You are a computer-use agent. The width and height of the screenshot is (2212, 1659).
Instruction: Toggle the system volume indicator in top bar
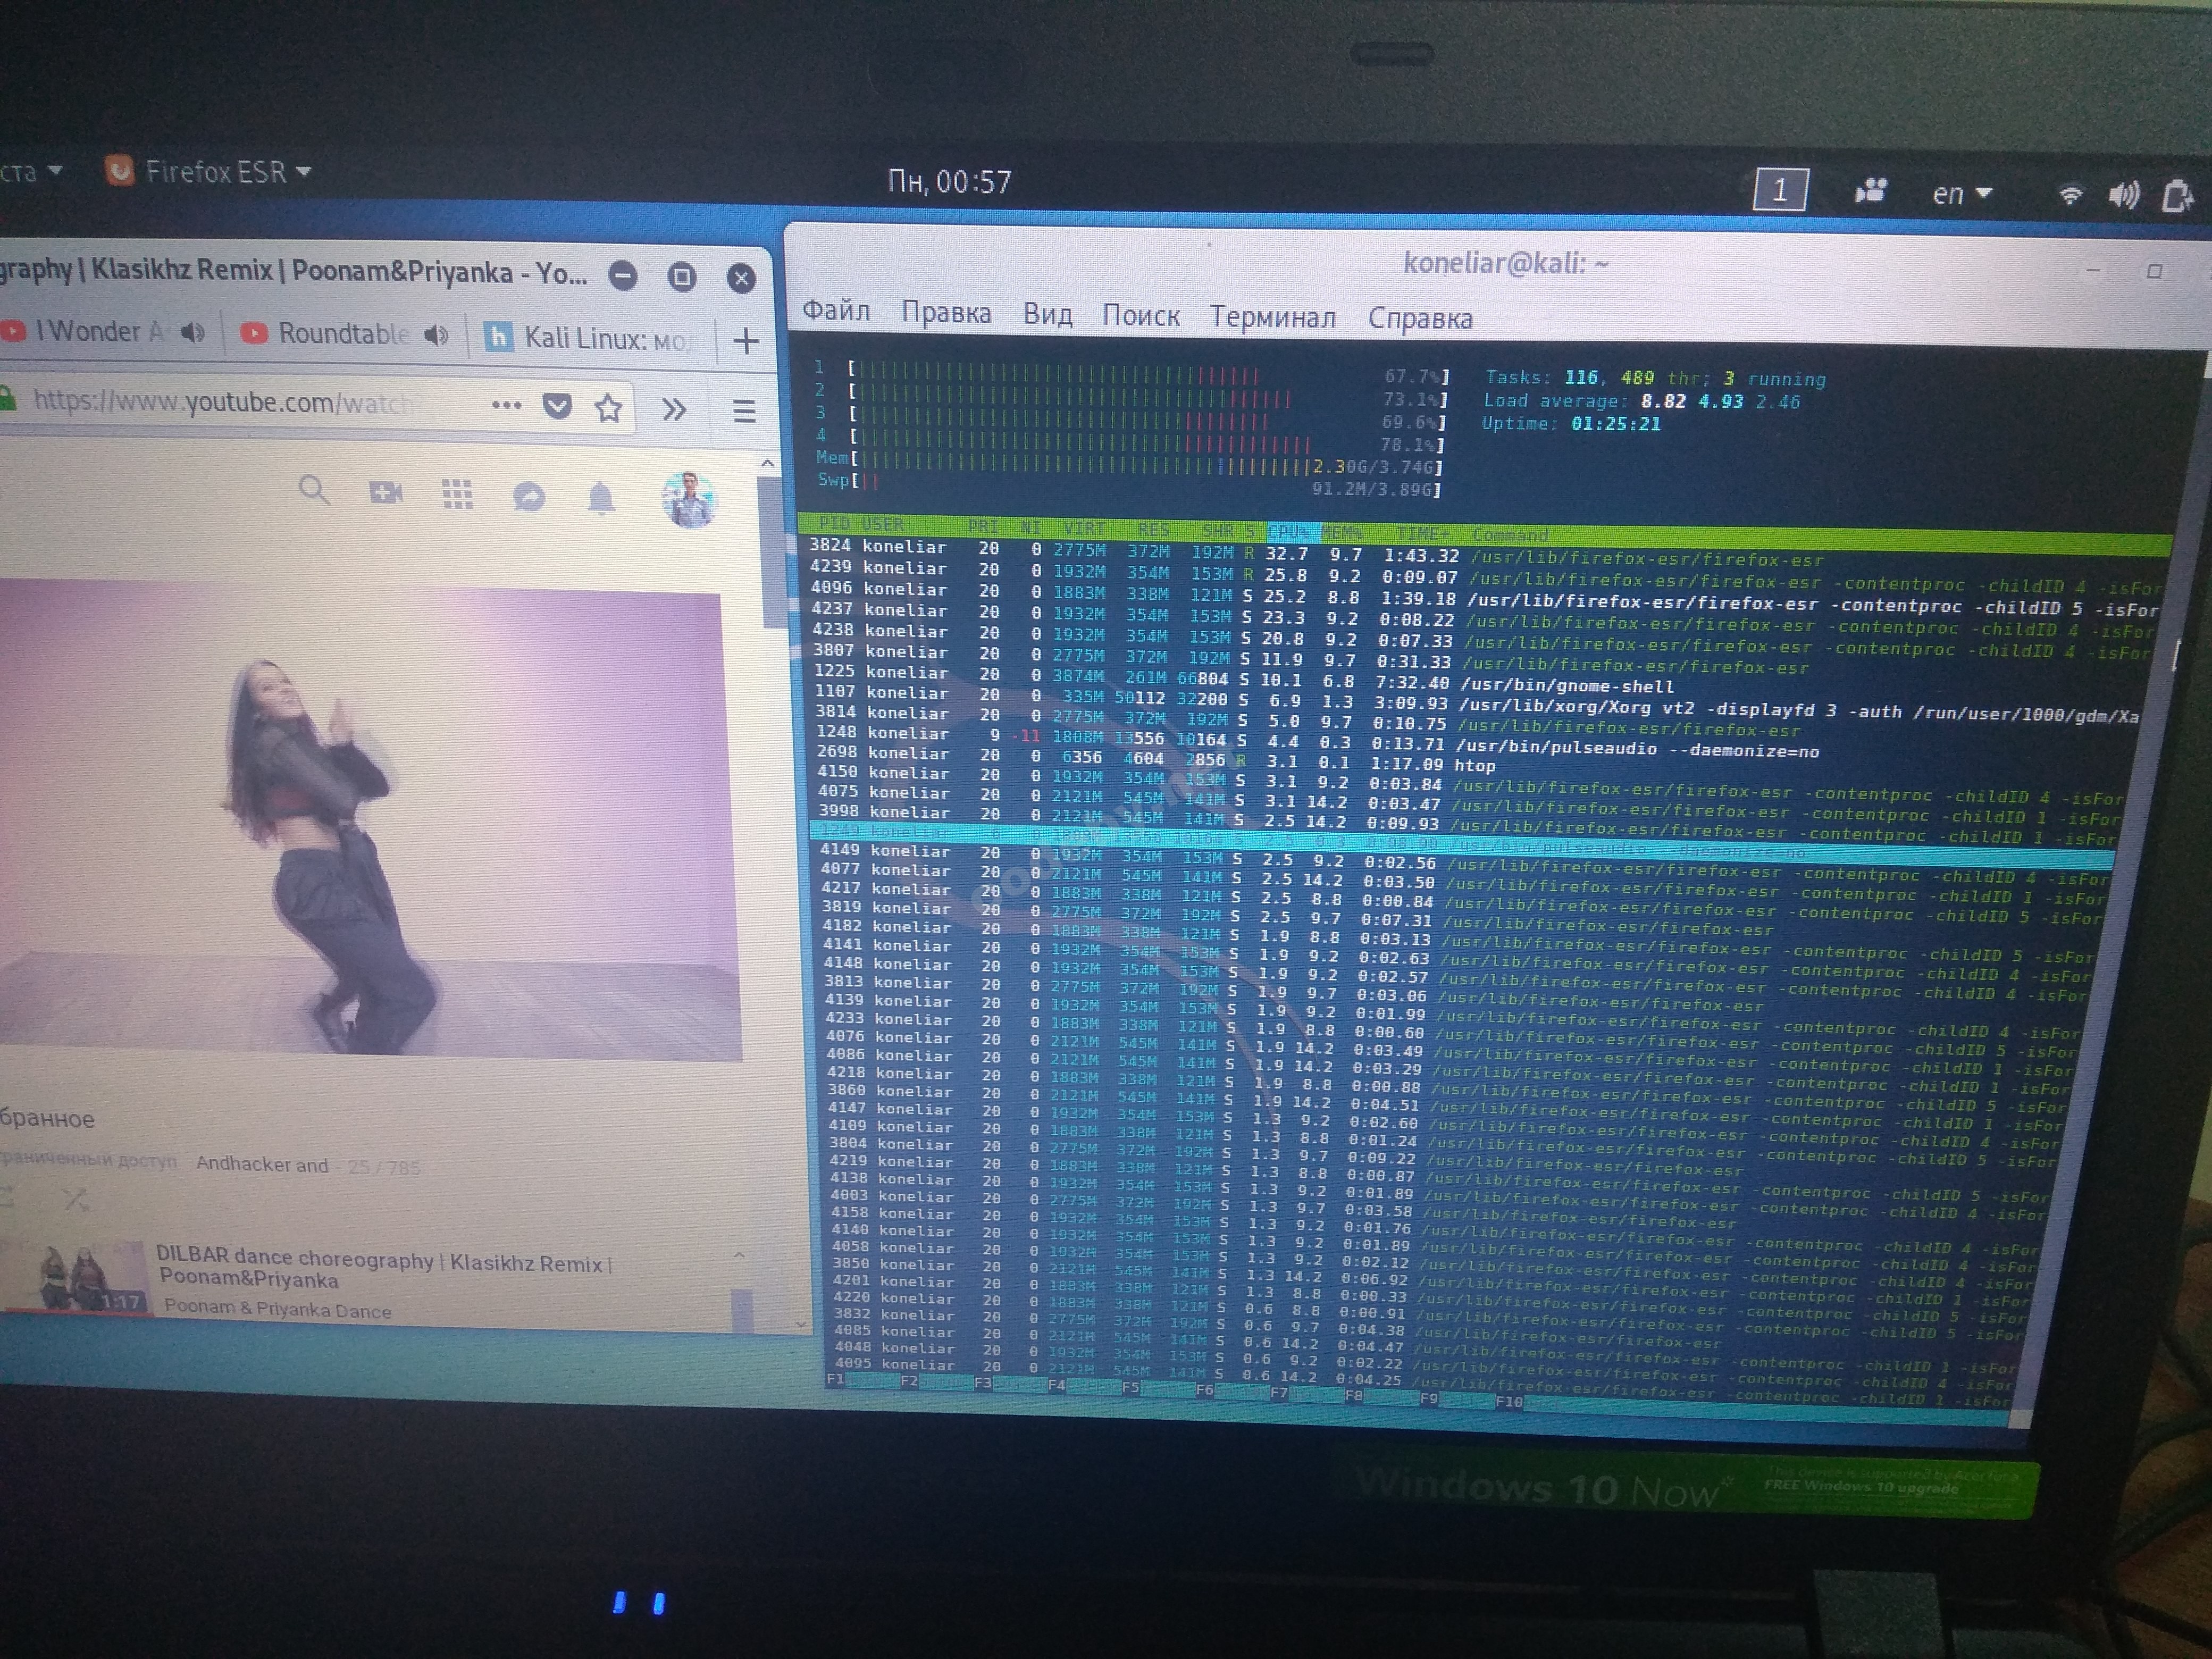[x=2123, y=194]
